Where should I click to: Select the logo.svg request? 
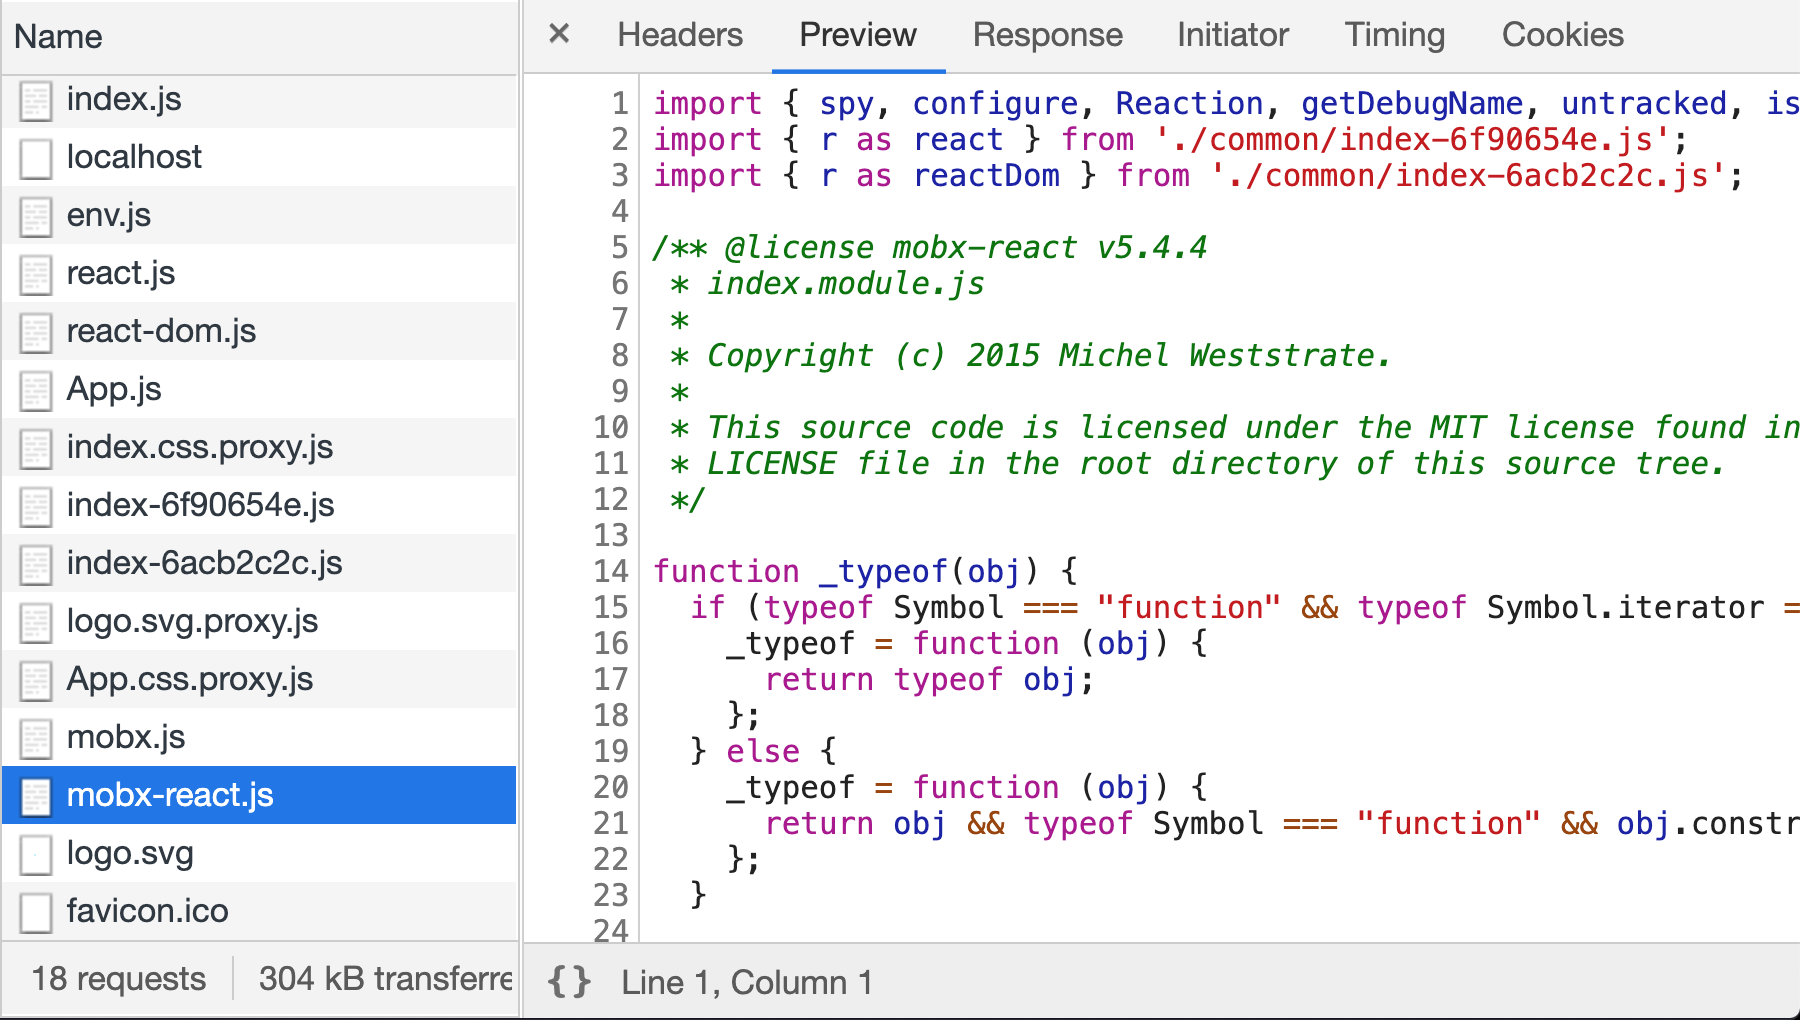click(259, 853)
